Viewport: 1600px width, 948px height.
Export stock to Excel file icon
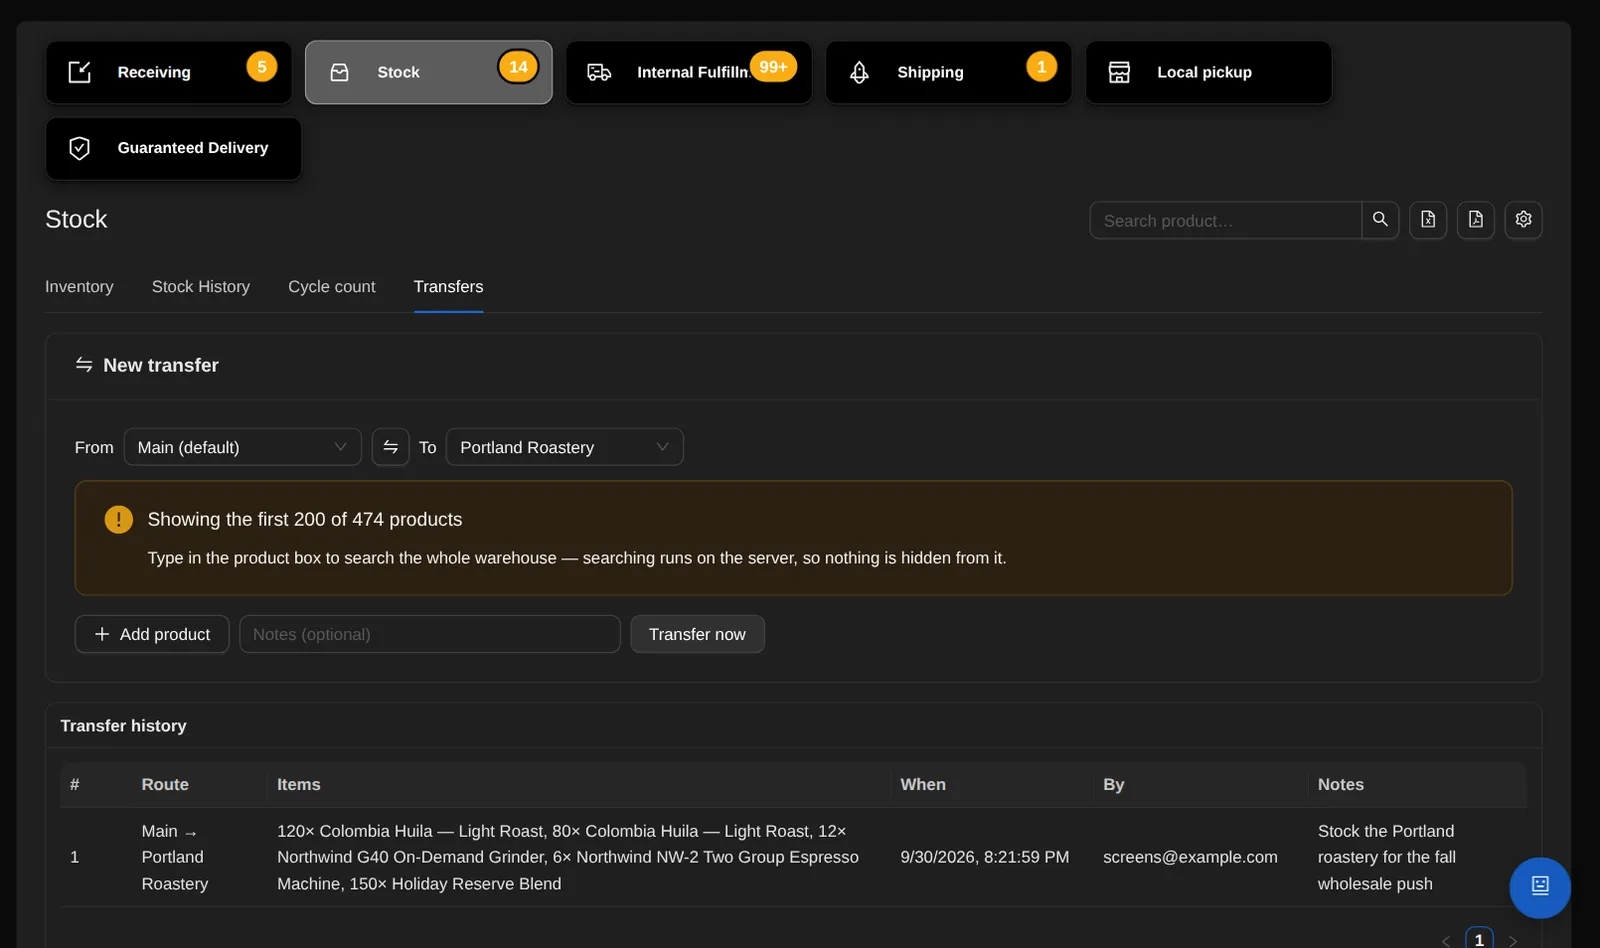click(1428, 220)
